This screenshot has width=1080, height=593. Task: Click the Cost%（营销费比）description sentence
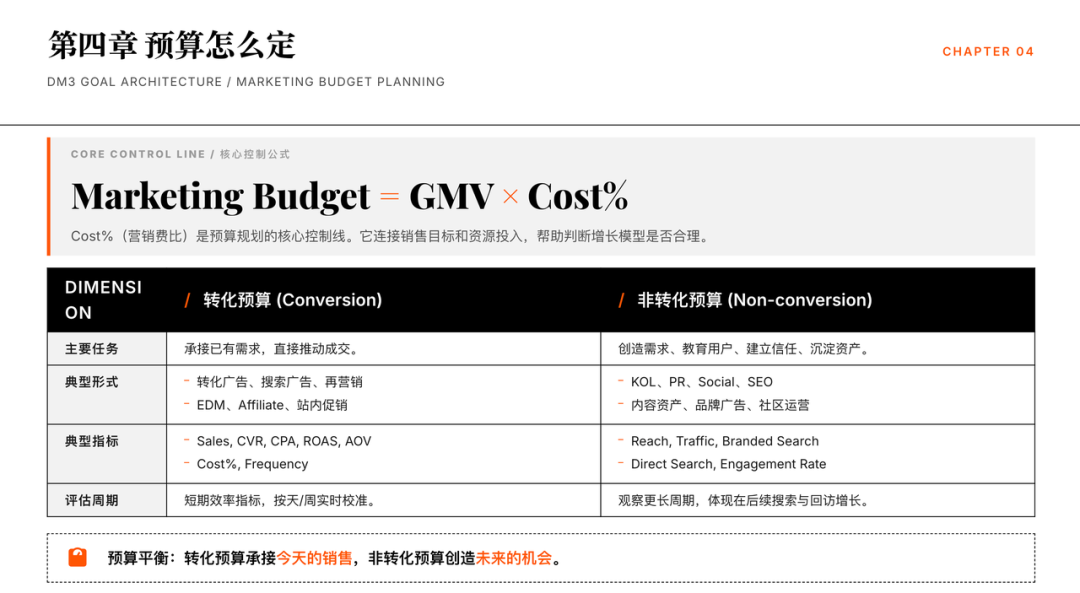tap(391, 236)
